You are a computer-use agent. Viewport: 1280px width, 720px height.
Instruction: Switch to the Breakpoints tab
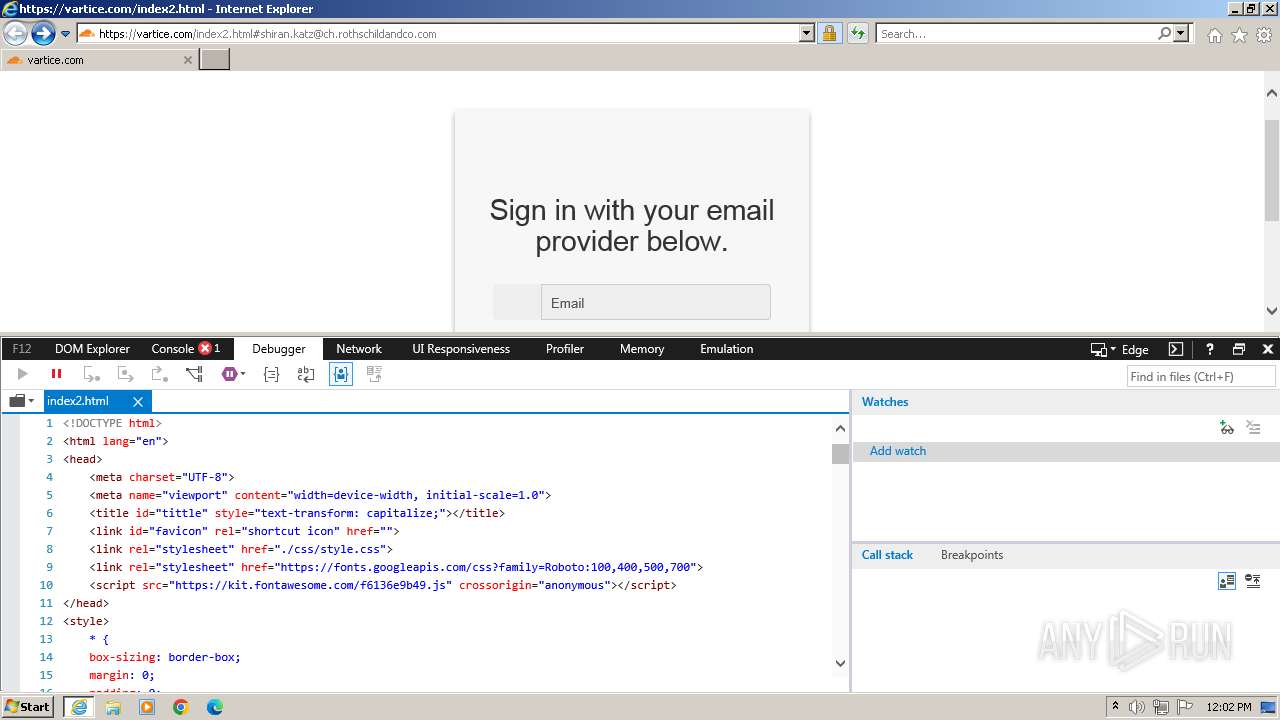[x=972, y=555]
